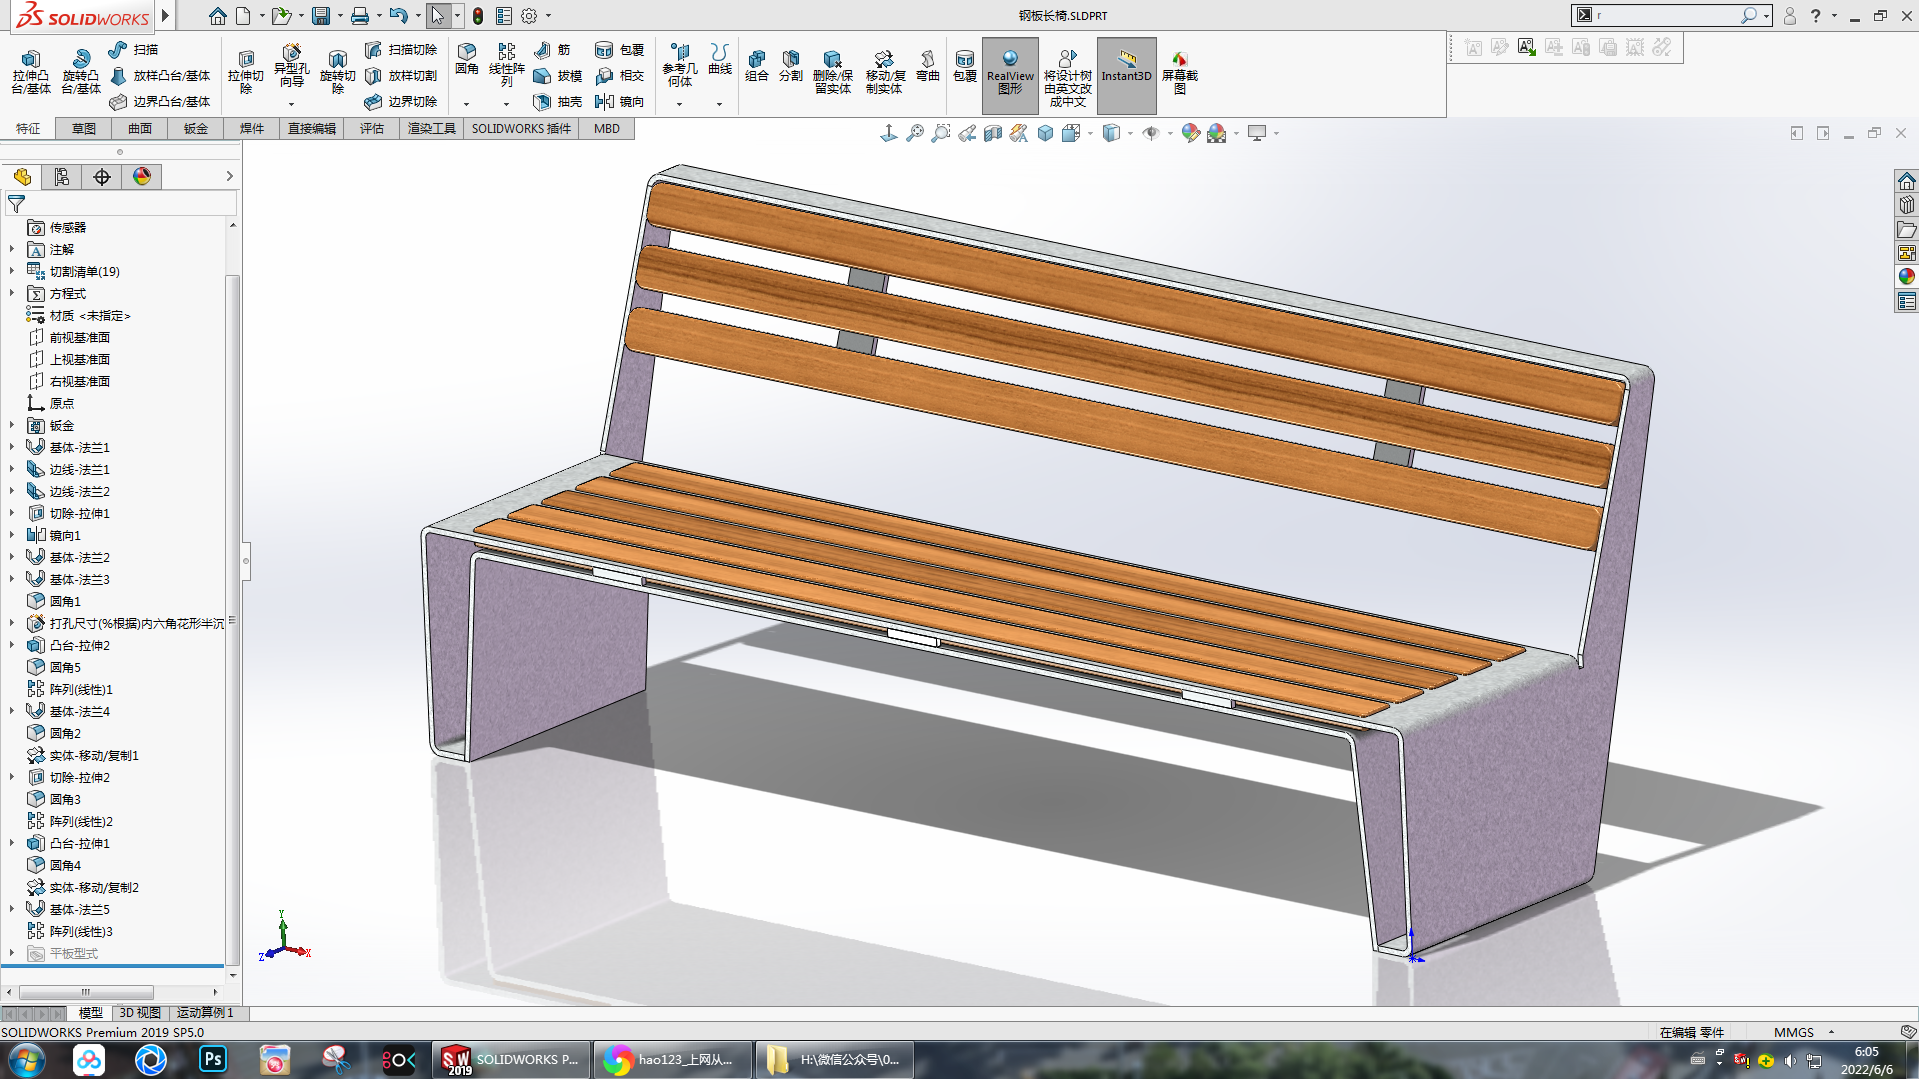Open the 曲线 curves tool
Viewport: 1919px width, 1079px height.
tap(719, 59)
